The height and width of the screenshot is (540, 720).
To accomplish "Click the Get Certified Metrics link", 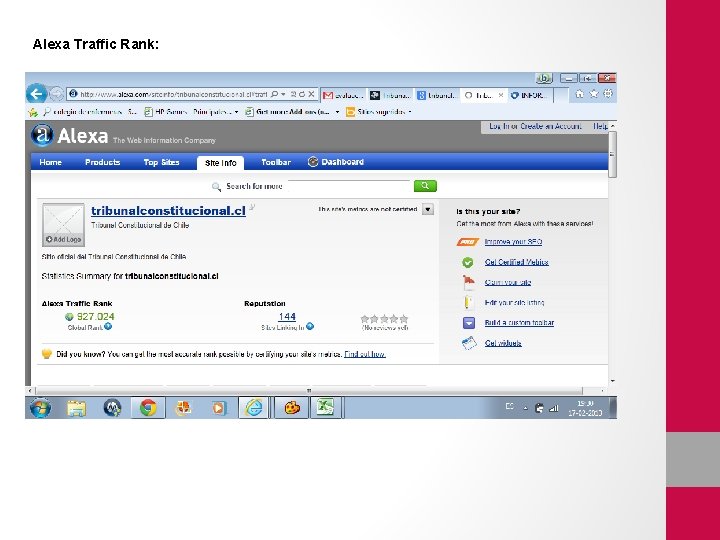I will coord(517,262).
